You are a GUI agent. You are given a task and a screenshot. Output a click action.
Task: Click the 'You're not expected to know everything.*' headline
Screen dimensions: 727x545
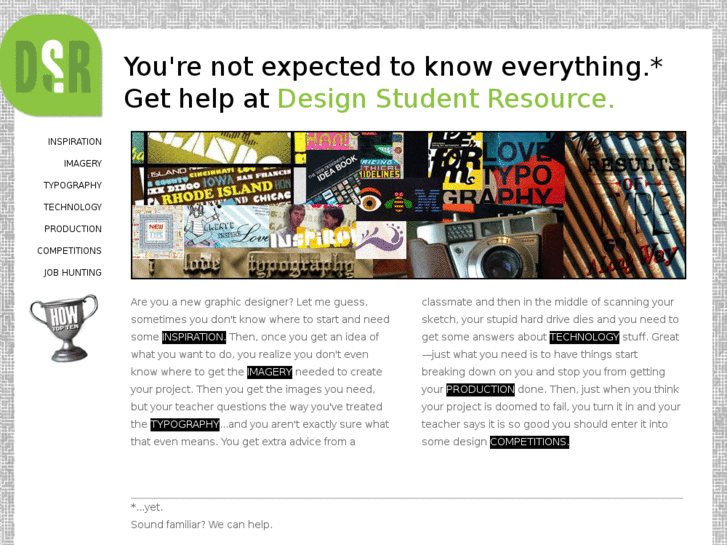[393, 66]
